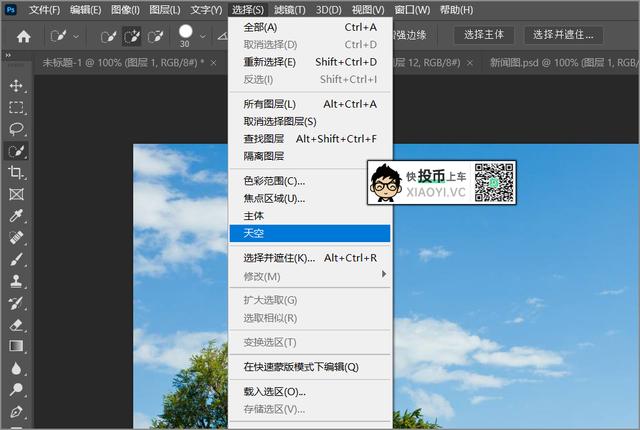640x430 pixels.
Task: Choose highlighted 天空 menu entry
Action: pos(310,233)
